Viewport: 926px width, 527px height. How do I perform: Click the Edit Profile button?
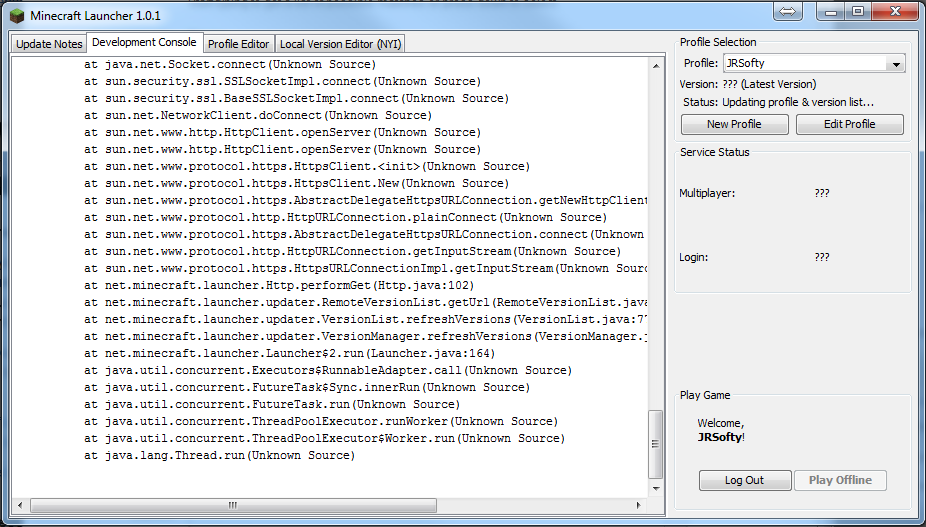coord(849,124)
